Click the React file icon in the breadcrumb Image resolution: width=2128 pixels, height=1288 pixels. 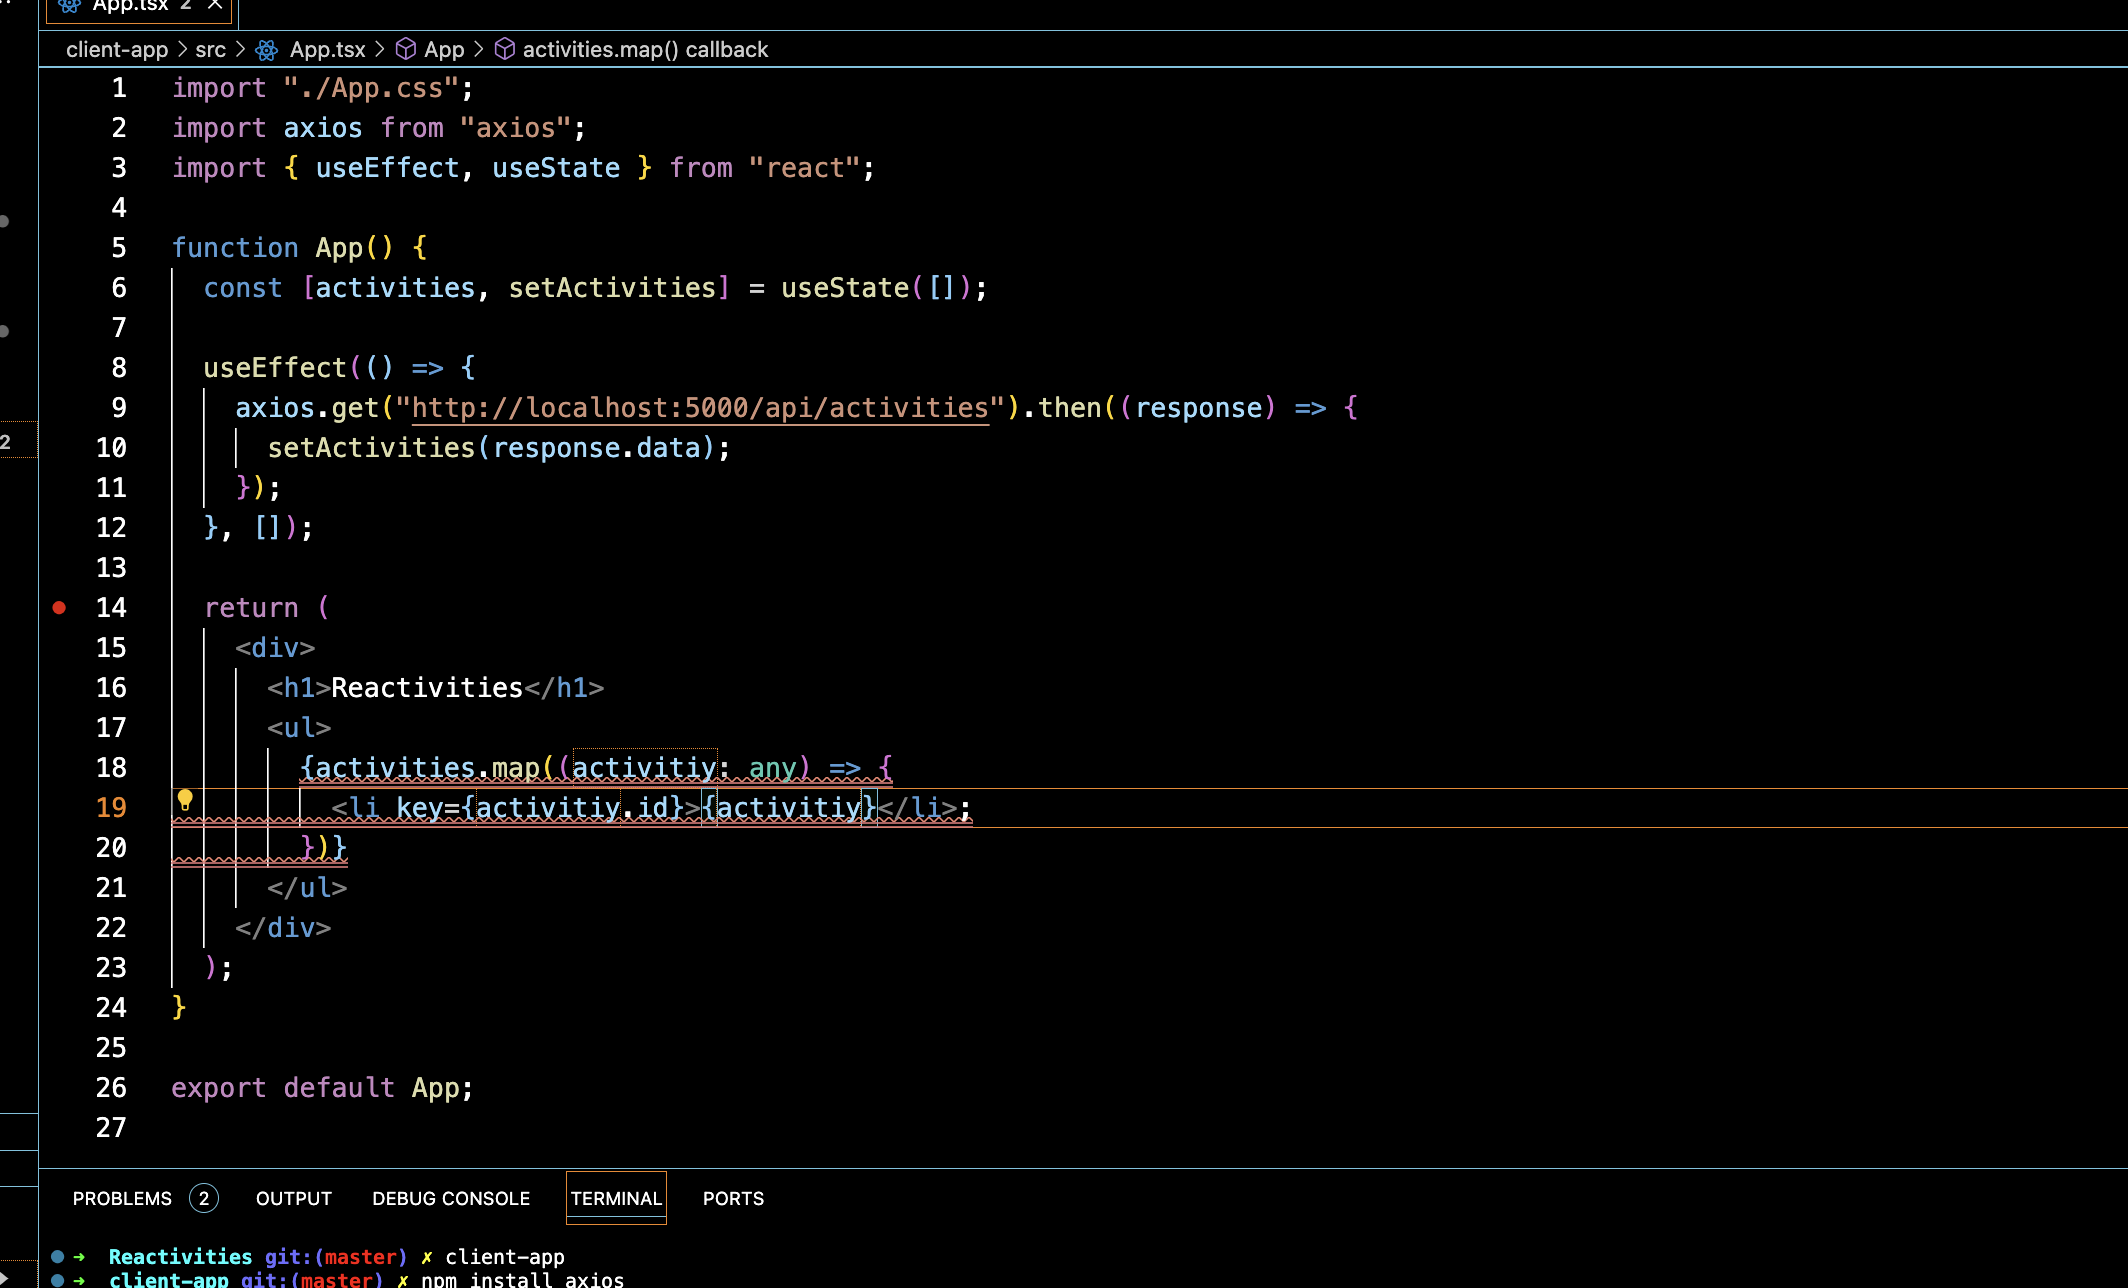tap(267, 50)
